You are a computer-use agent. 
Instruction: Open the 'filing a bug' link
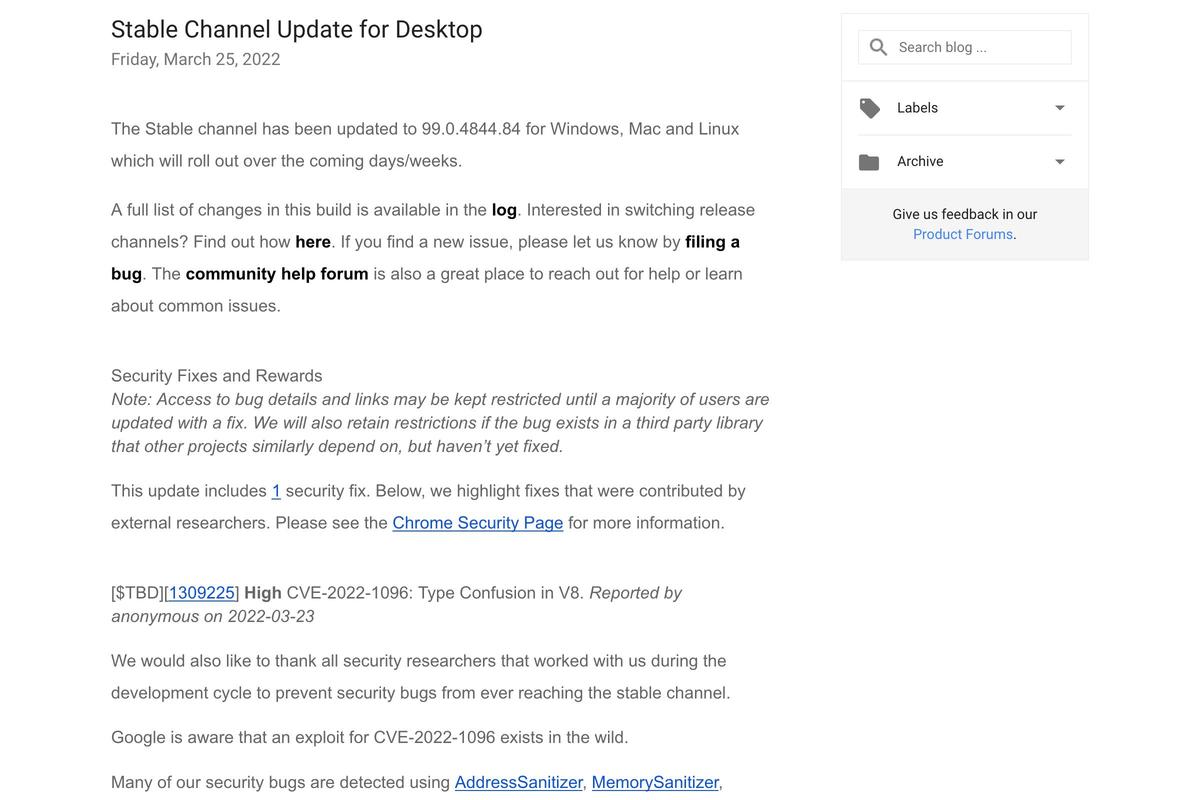tap(426, 258)
